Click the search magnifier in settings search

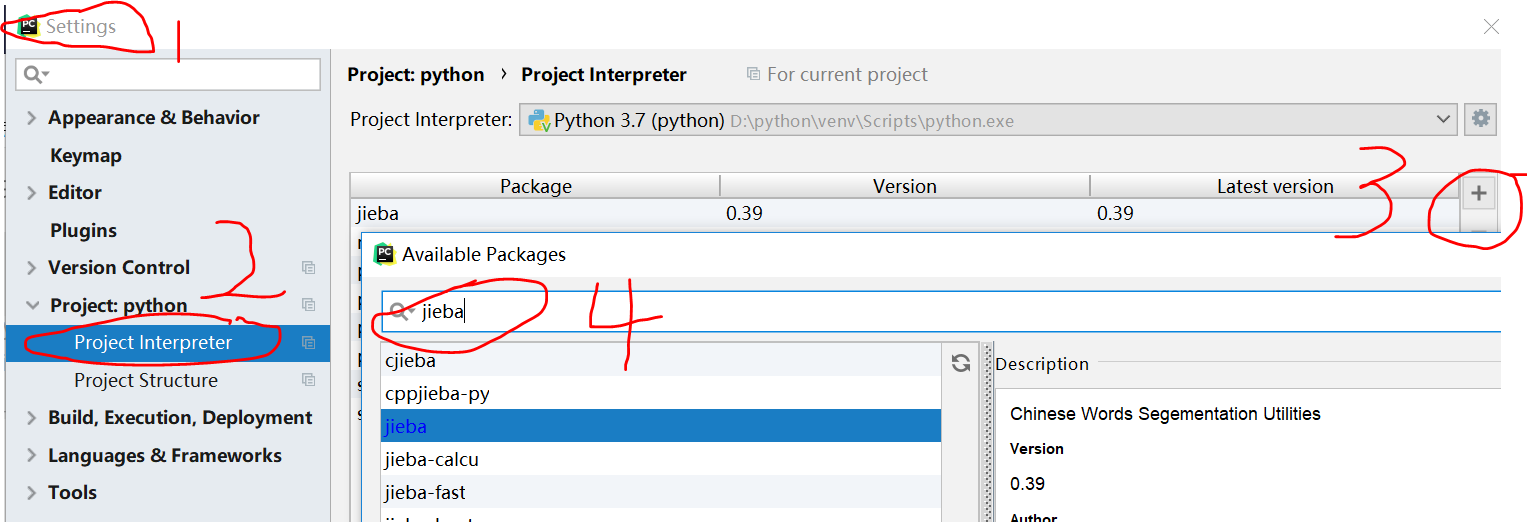35,74
